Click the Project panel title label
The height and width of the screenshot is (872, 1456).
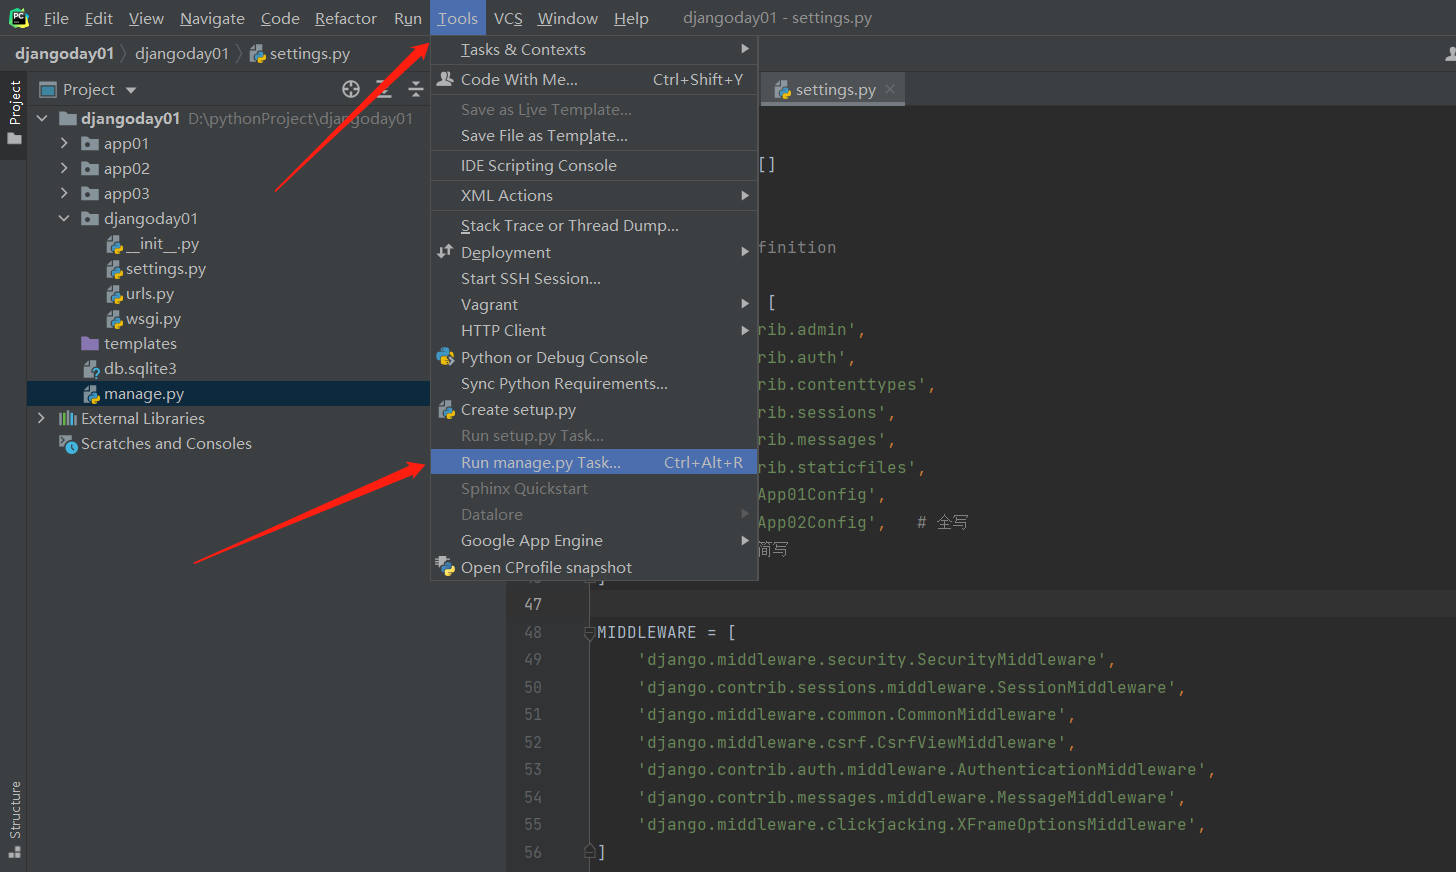[89, 90]
